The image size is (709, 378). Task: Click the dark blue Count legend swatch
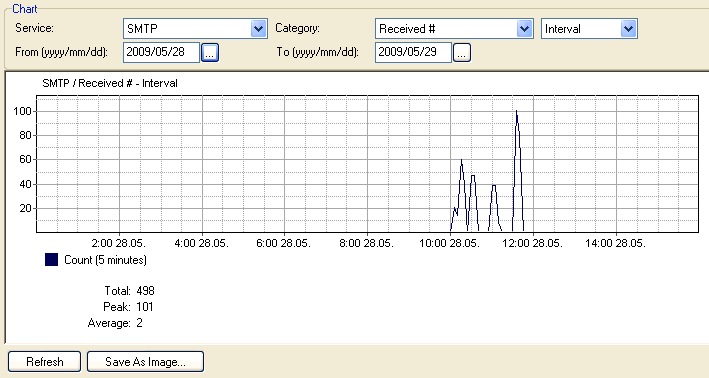52,260
